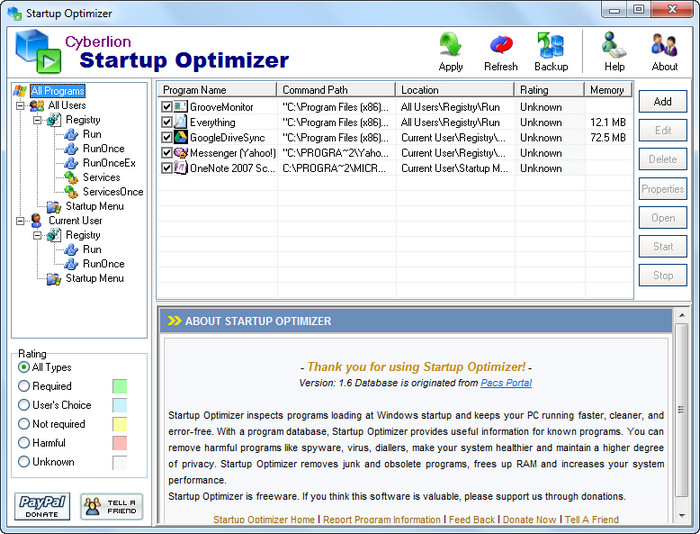Open the Startup Optimizer Home link
Image resolution: width=700 pixels, height=534 pixels.
point(264,520)
